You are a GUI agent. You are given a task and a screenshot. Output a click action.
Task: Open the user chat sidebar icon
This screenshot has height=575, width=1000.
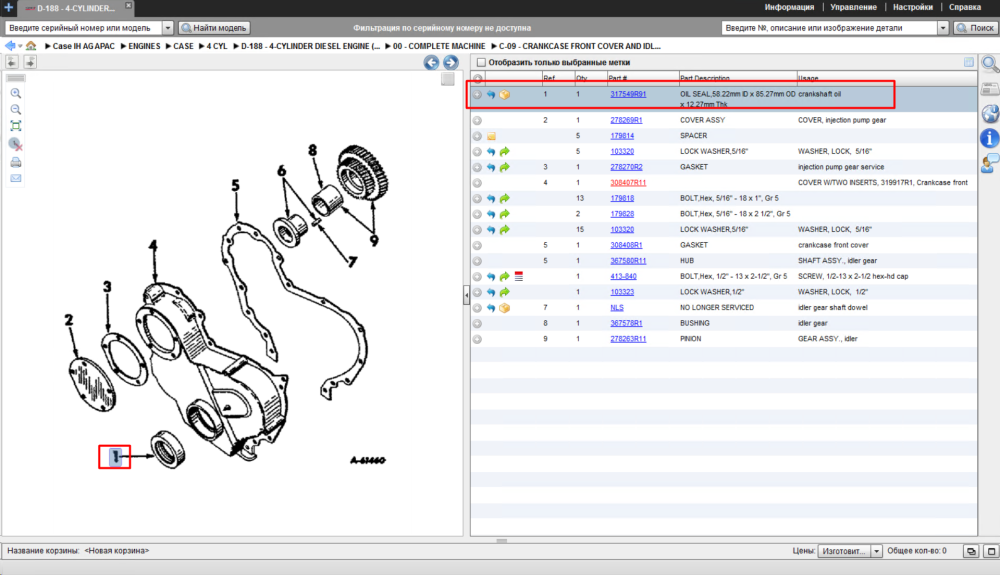coord(990,163)
